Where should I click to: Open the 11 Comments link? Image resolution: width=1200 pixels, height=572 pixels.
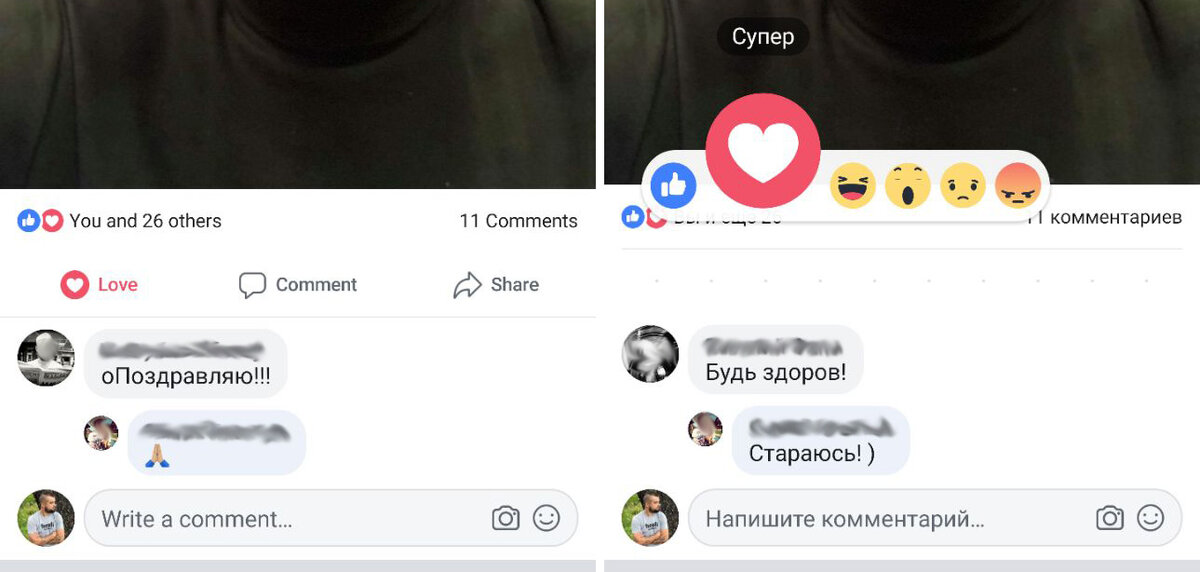(518, 221)
